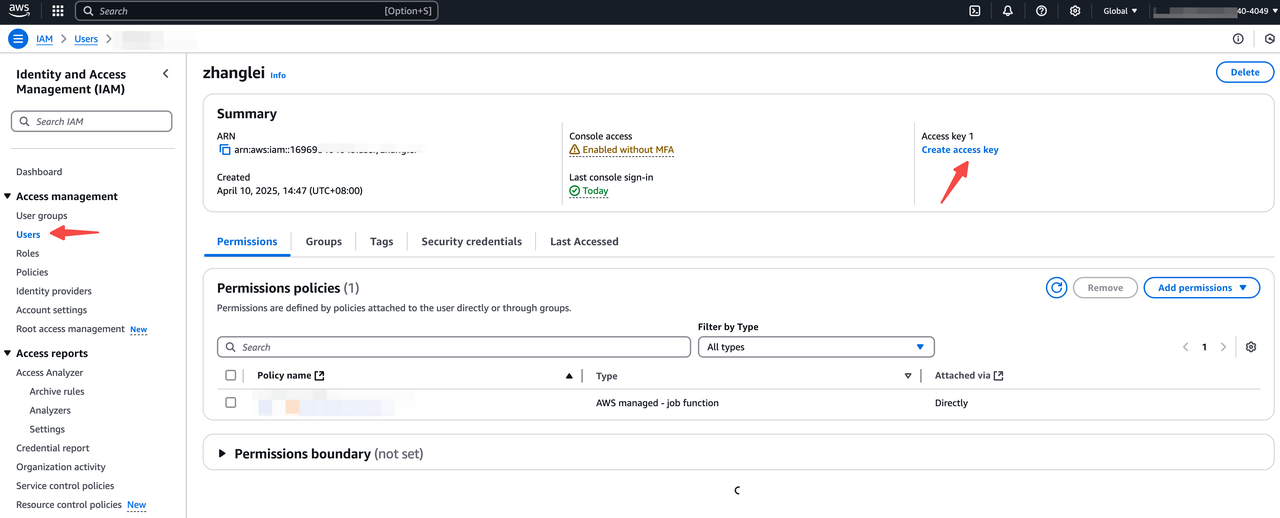
Task: Select all policies checkbox in header
Action: click(231, 376)
